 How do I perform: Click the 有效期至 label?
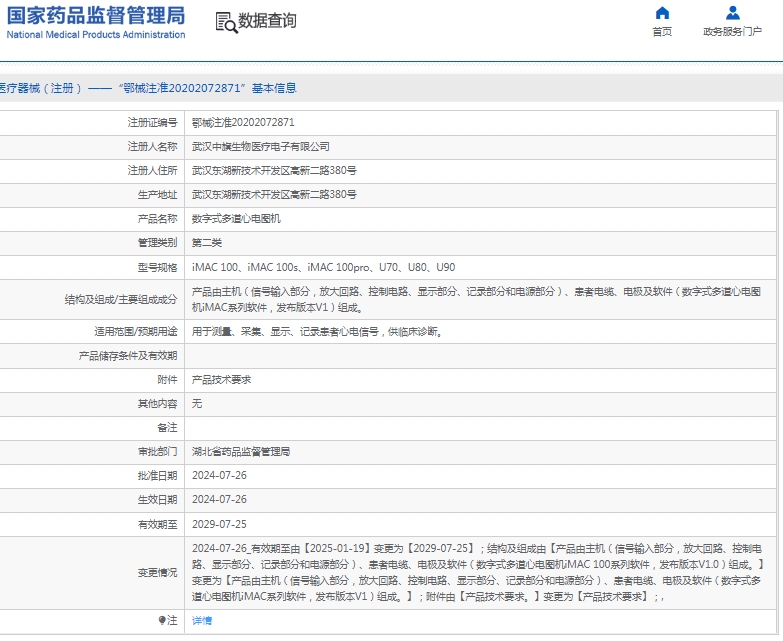[x=157, y=524]
